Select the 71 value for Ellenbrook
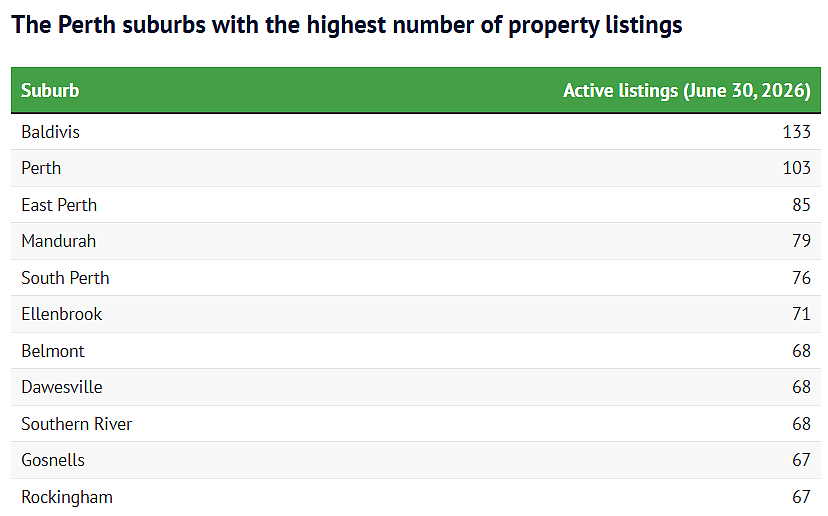828x516 pixels. click(801, 314)
